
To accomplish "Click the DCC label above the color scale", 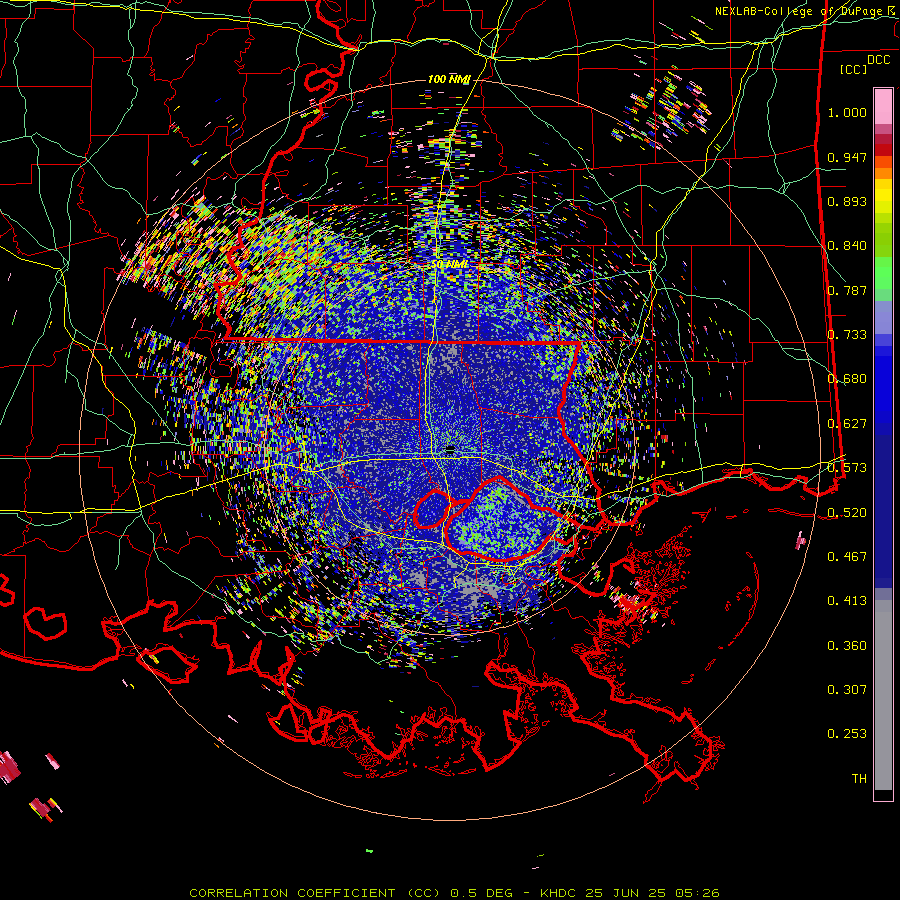I will pyautogui.click(x=878, y=60).
